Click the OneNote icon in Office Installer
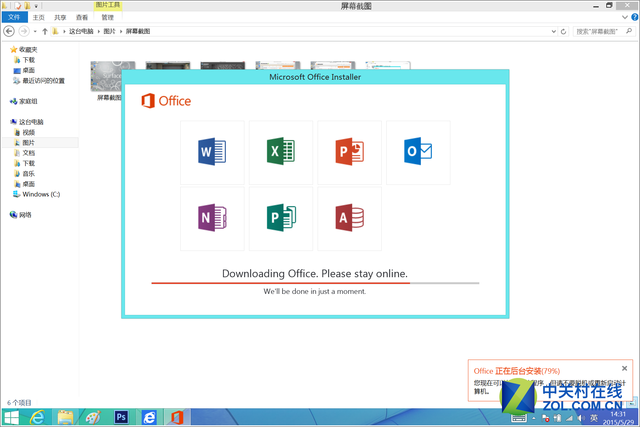The width and height of the screenshot is (640, 427). tap(212, 218)
